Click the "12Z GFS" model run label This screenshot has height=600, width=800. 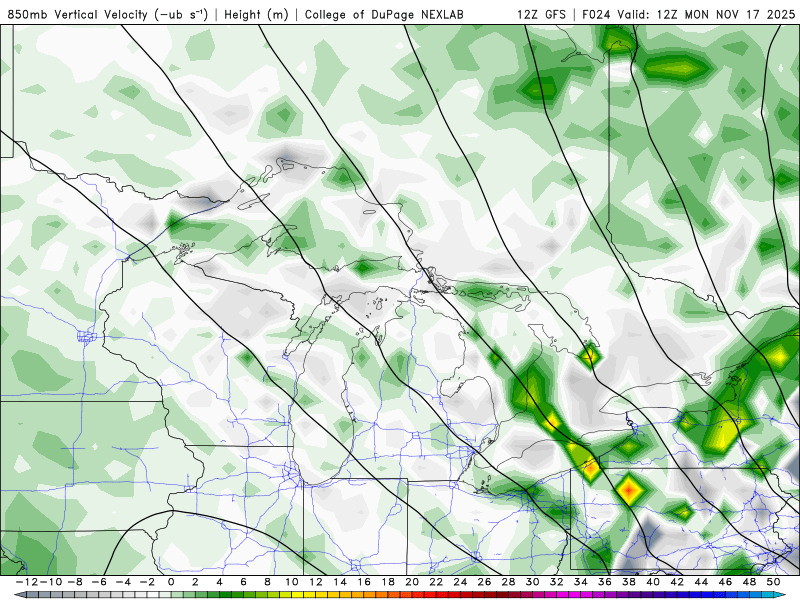(x=541, y=14)
